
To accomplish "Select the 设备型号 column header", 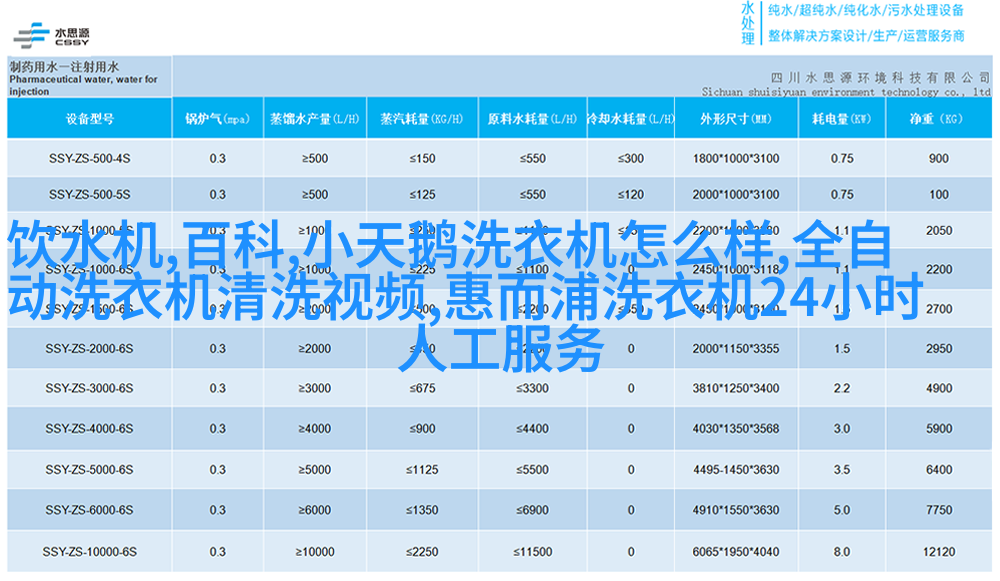I will tap(90, 119).
